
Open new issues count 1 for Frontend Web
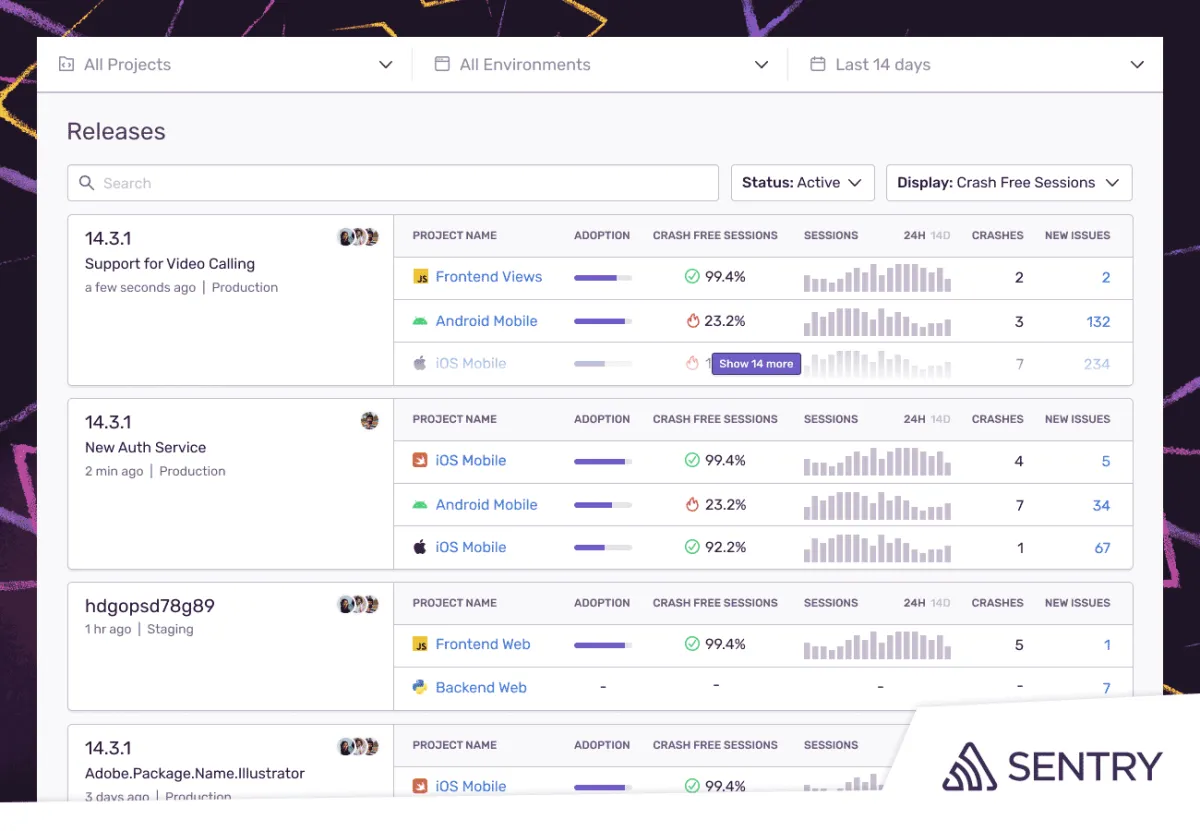pyautogui.click(x=1107, y=645)
